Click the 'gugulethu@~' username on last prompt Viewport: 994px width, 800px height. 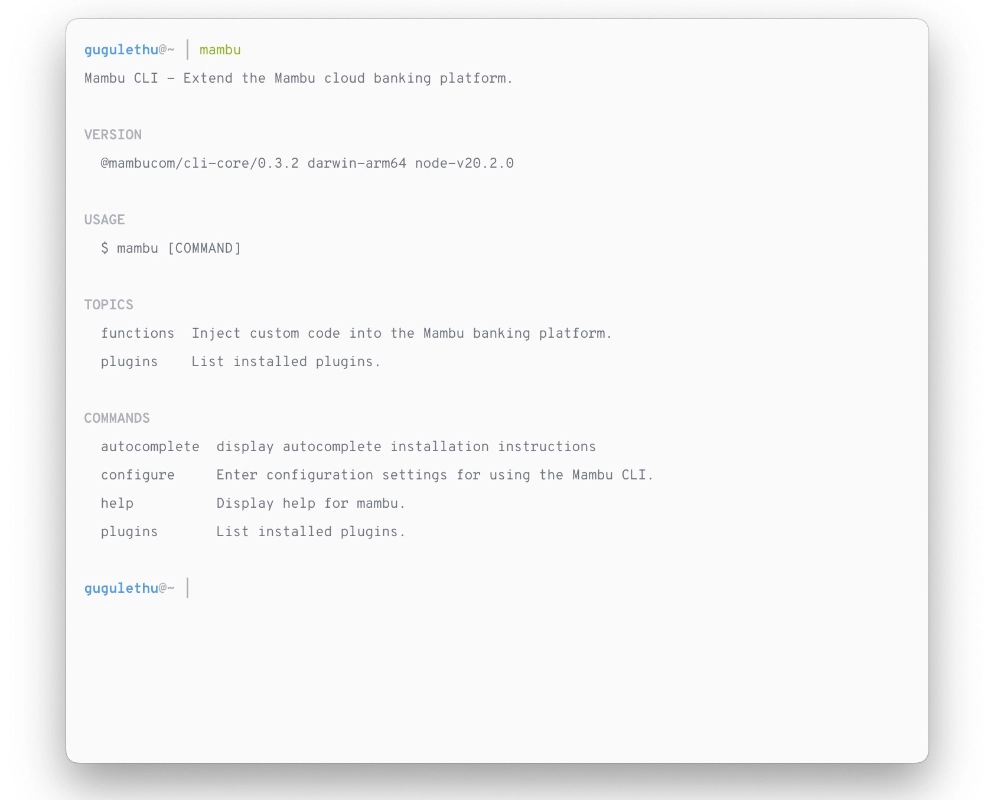(129, 588)
